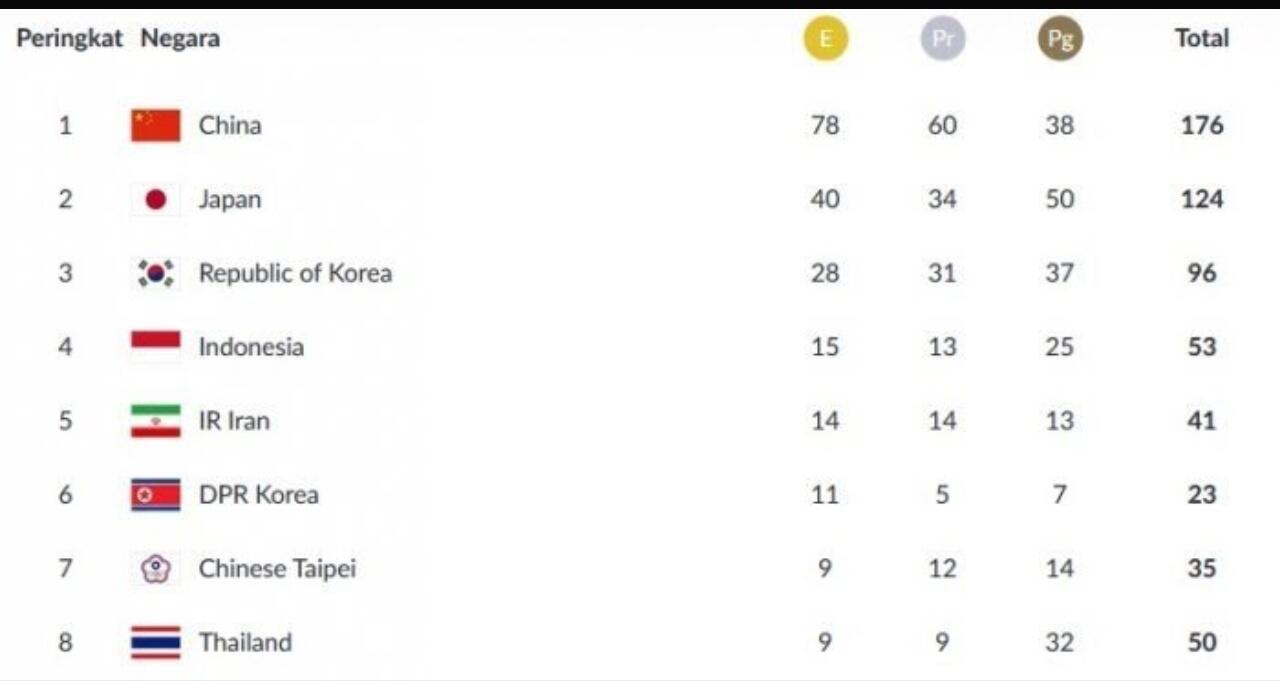Click the gold medal 'E' icon
The width and height of the screenshot is (1280, 681).
[826, 40]
